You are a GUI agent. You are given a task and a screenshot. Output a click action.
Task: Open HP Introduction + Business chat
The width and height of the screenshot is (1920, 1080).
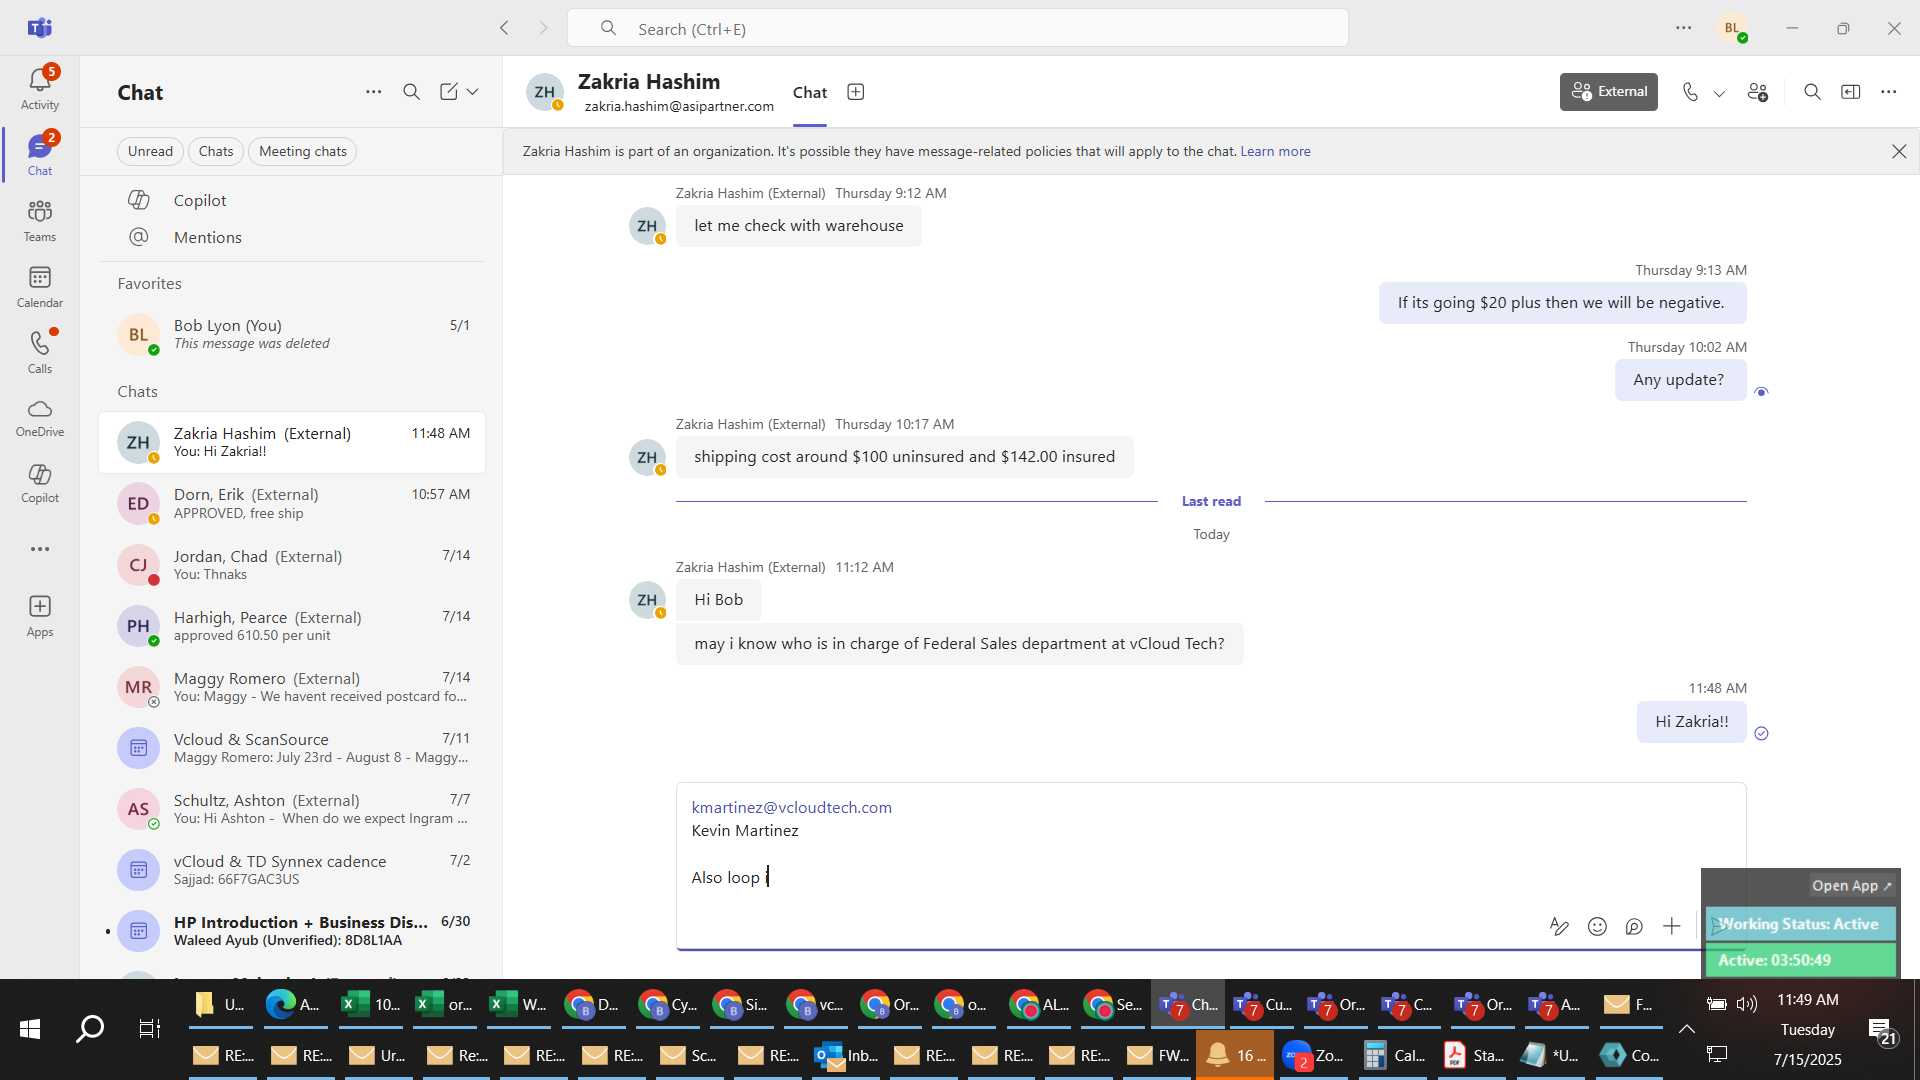(x=292, y=931)
